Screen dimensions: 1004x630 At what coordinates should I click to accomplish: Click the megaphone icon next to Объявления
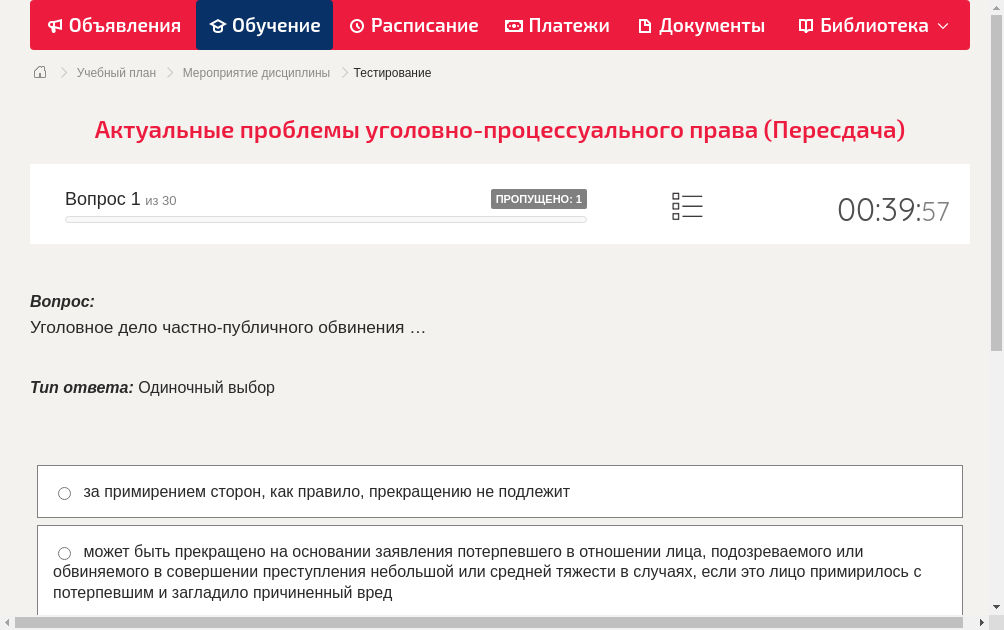tap(55, 25)
